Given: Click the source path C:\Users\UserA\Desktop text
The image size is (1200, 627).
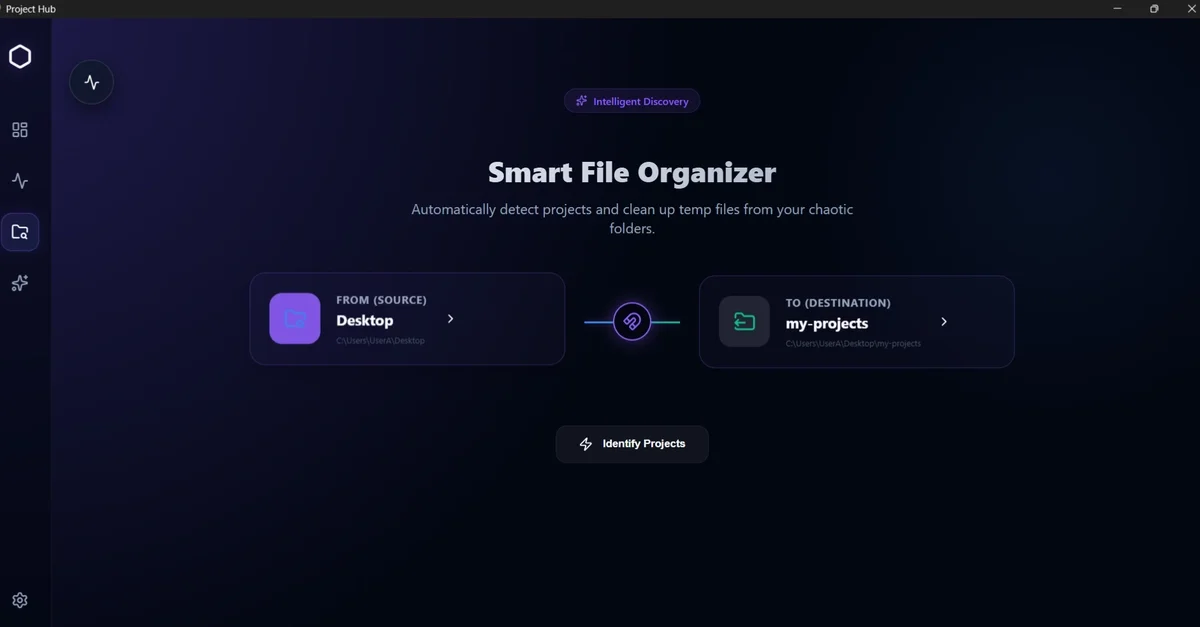Looking at the screenshot, I should 381,341.
